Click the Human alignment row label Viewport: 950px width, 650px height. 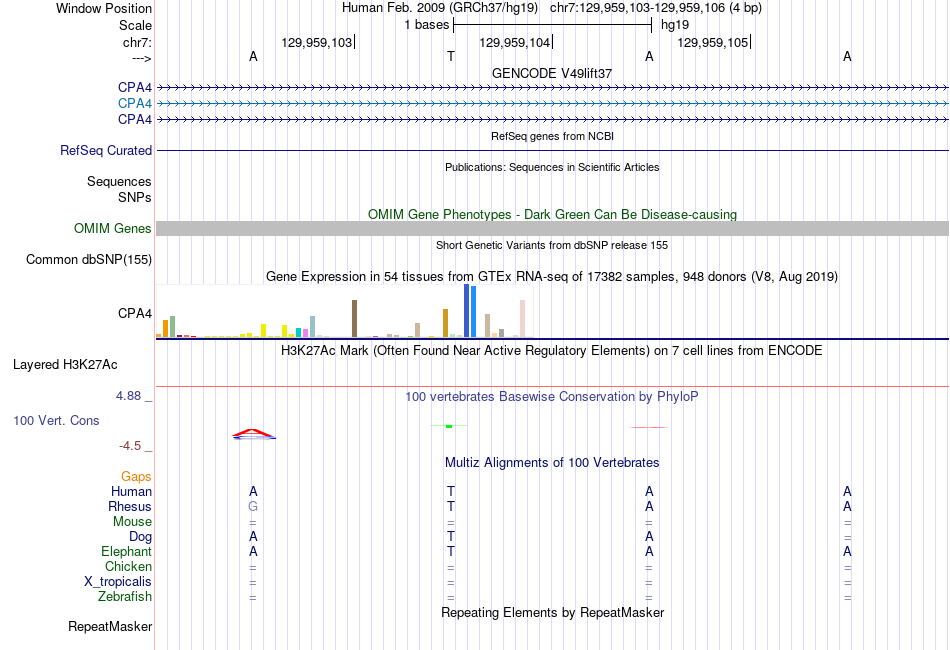(x=131, y=491)
